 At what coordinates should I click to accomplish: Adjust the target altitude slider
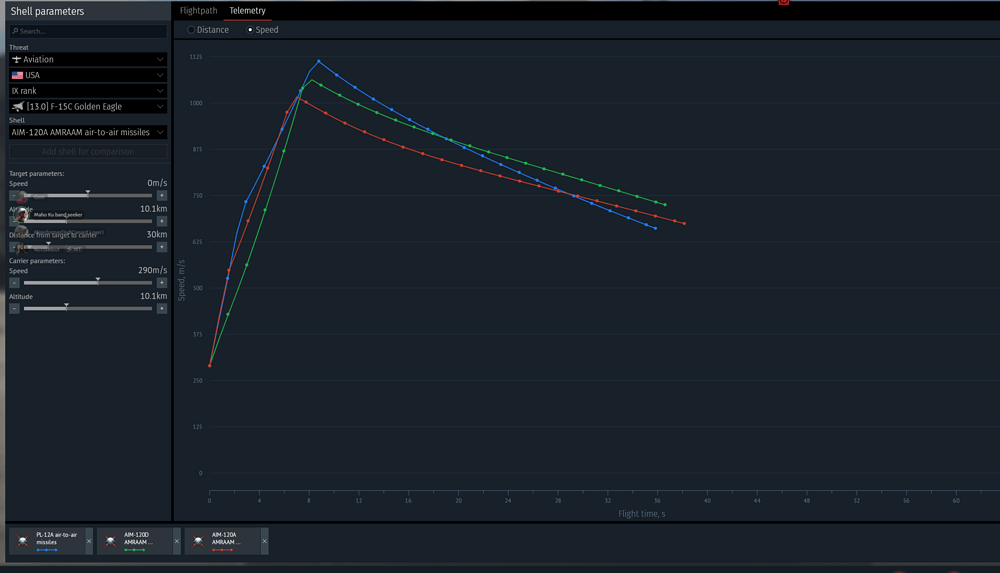(88, 221)
